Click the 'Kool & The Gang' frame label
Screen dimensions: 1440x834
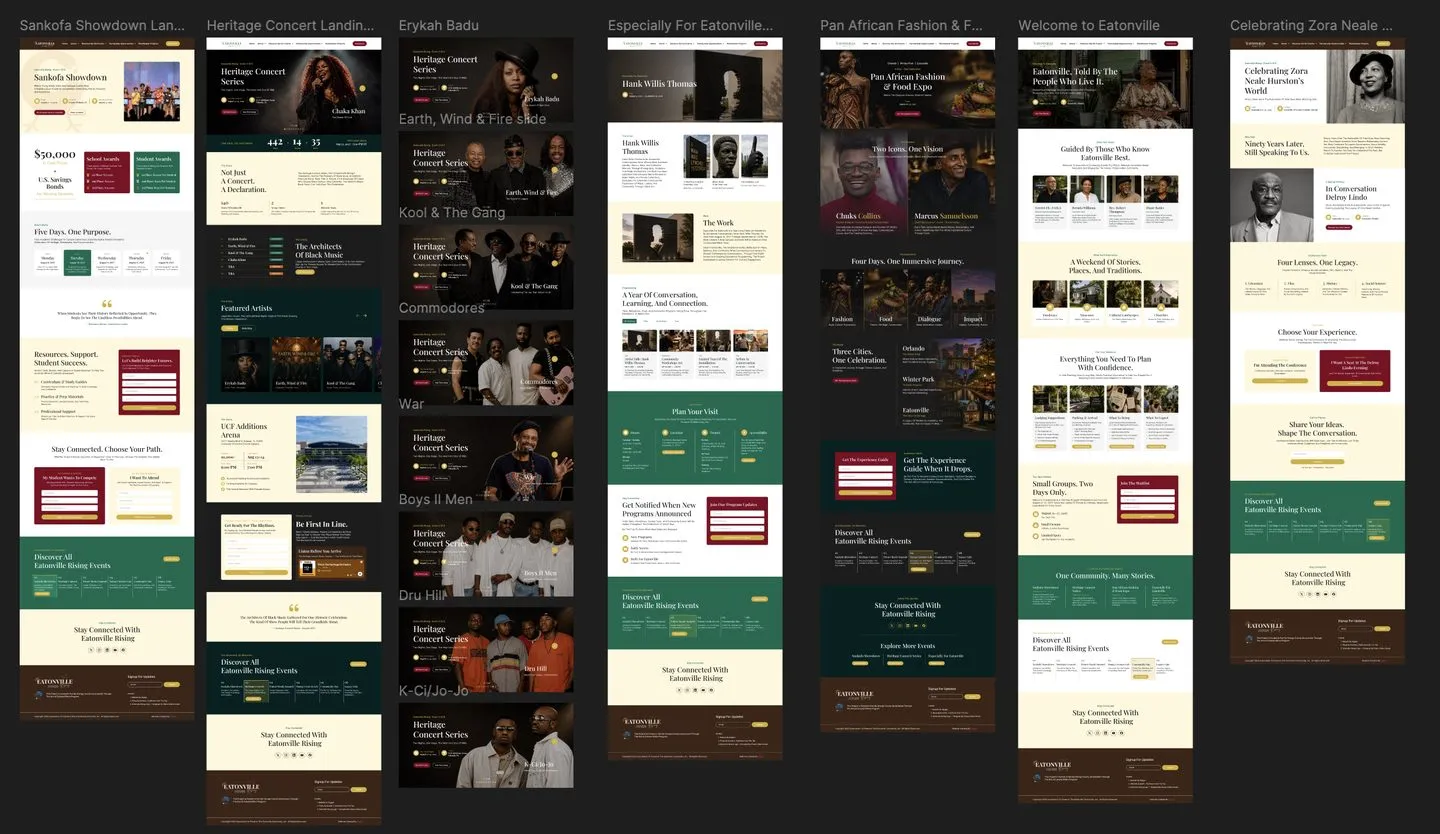[452, 213]
